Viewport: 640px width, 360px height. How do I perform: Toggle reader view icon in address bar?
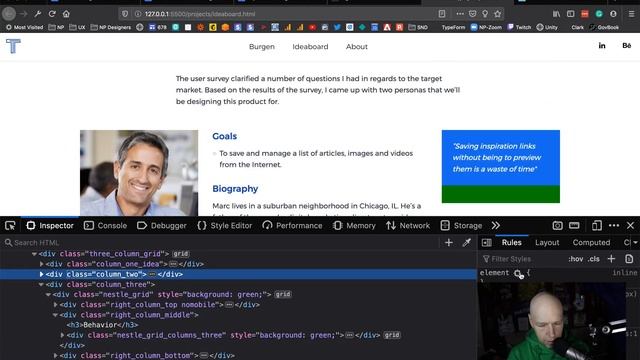click(442, 14)
